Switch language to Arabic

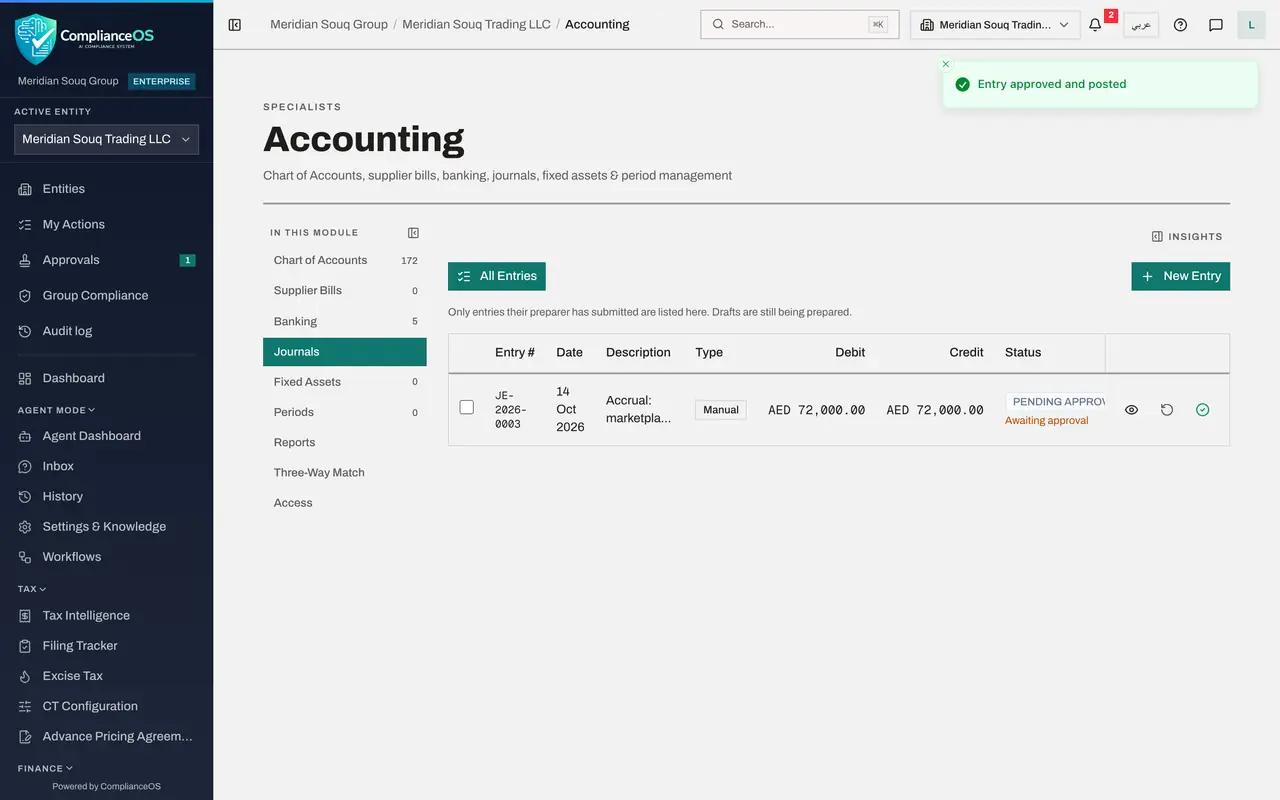pos(1141,25)
